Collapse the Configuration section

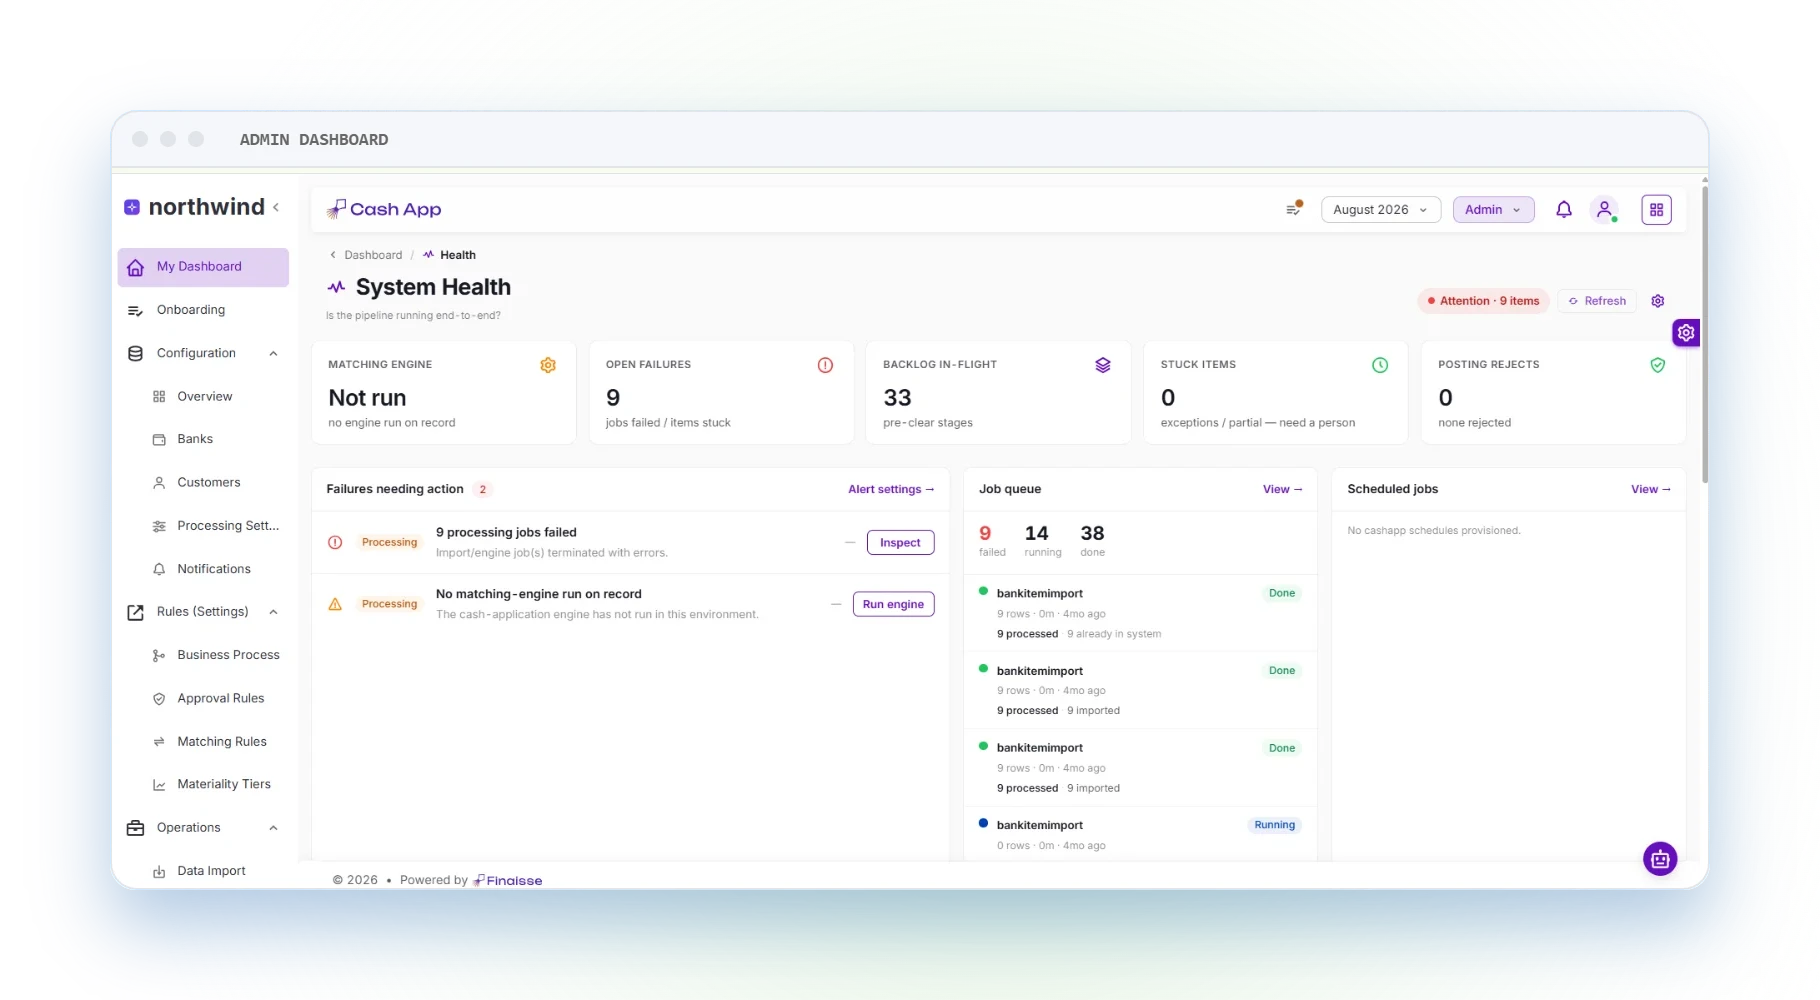(273, 353)
